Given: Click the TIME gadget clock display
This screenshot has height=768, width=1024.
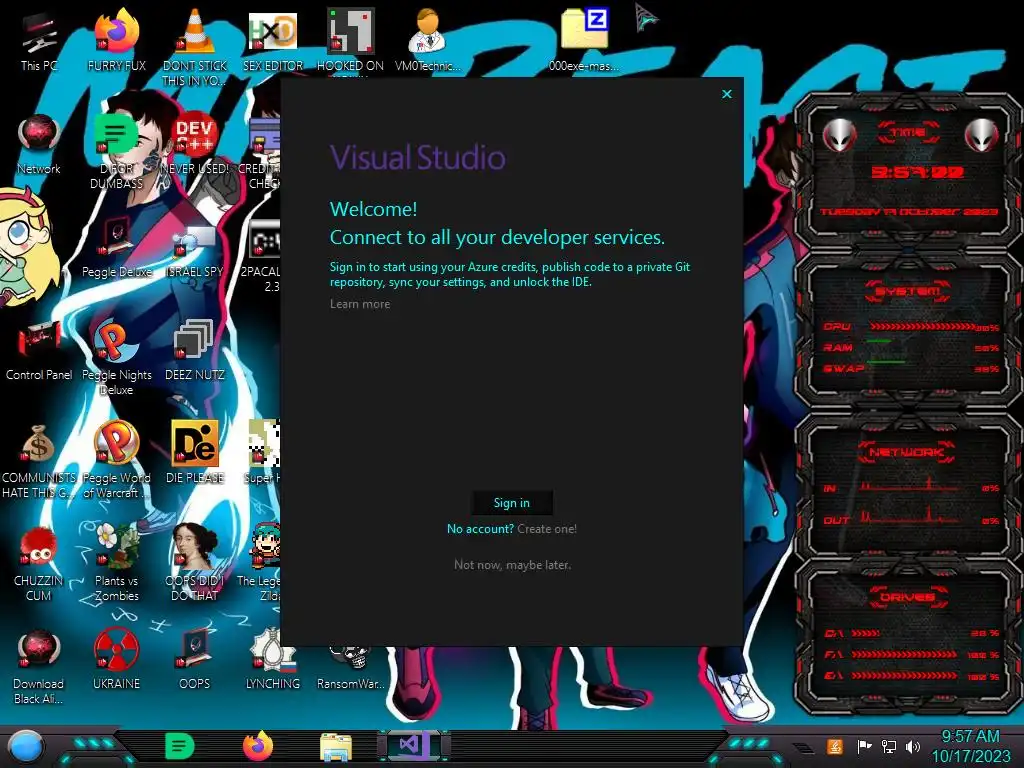Looking at the screenshot, I should [918, 172].
